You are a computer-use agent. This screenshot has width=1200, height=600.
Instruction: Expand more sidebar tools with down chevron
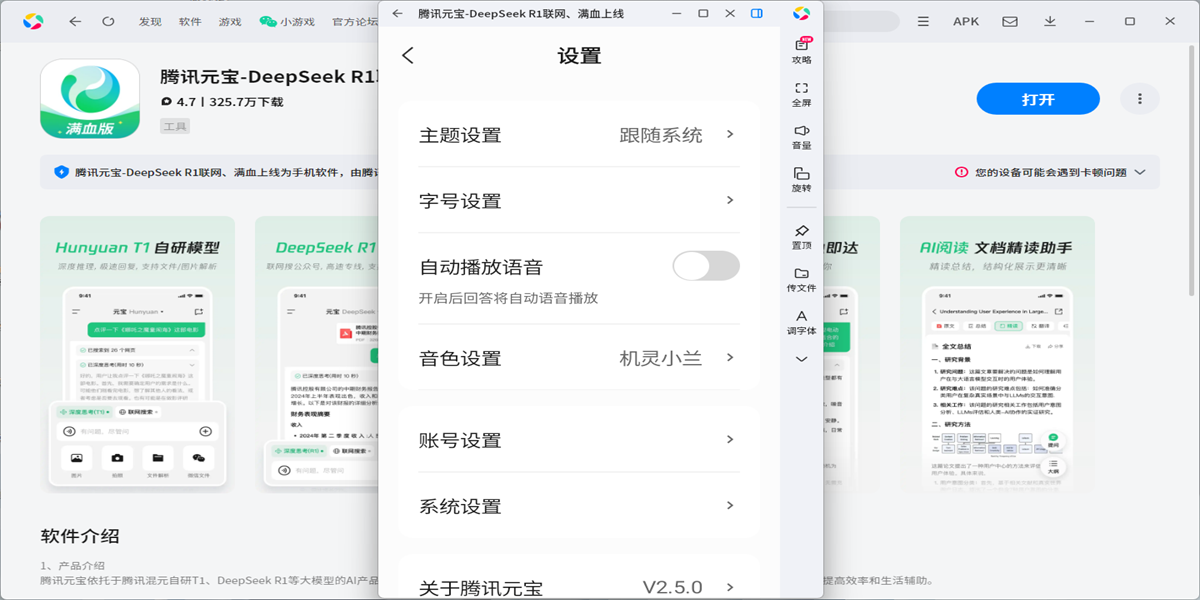[801, 359]
